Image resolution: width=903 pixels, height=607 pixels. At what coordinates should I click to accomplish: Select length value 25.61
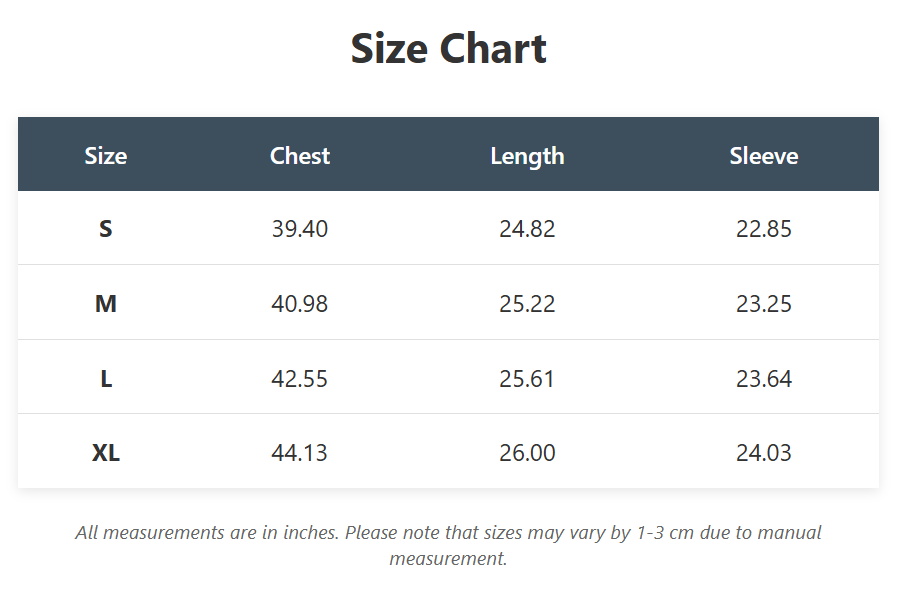tap(527, 379)
